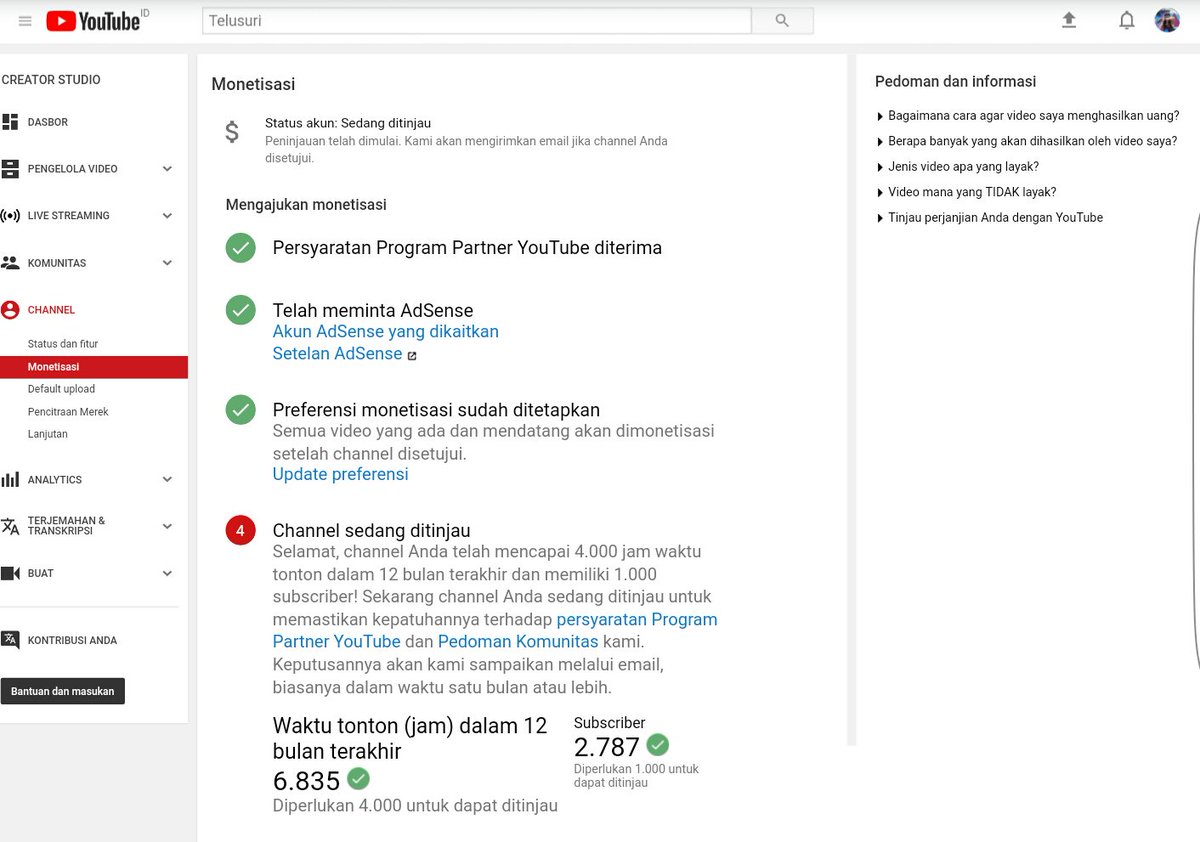The image size is (1200, 842).
Task: Select the Monetisasi submenu item
Action: [94, 367]
